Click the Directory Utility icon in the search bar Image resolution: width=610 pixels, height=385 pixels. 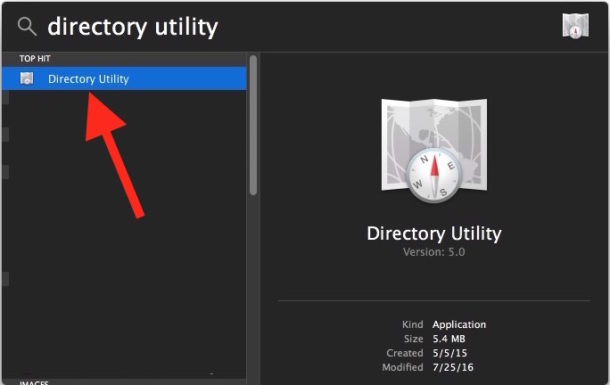[x=575, y=26]
